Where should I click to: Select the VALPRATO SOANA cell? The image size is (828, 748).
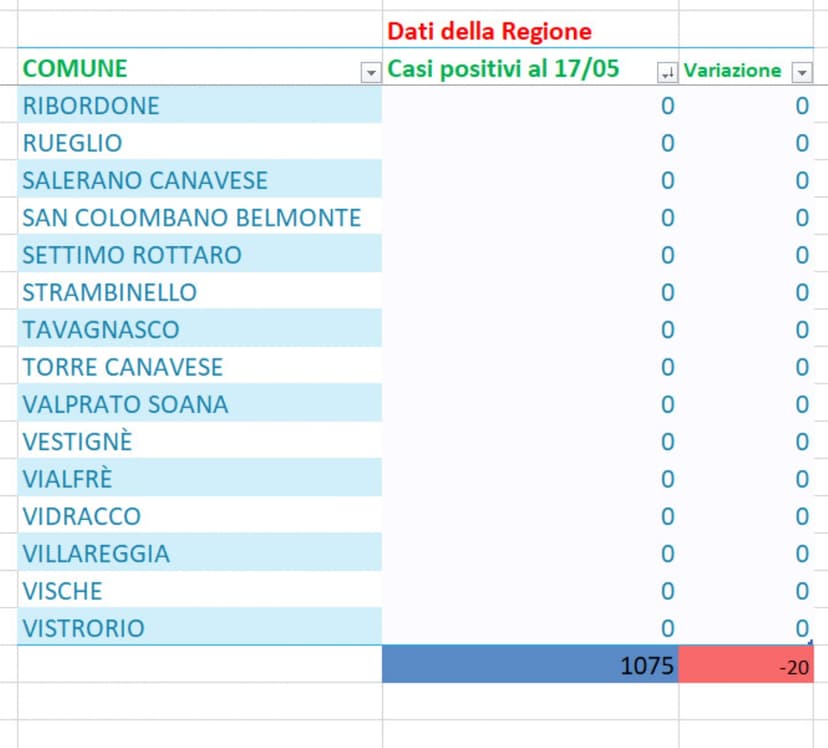[x=125, y=405]
